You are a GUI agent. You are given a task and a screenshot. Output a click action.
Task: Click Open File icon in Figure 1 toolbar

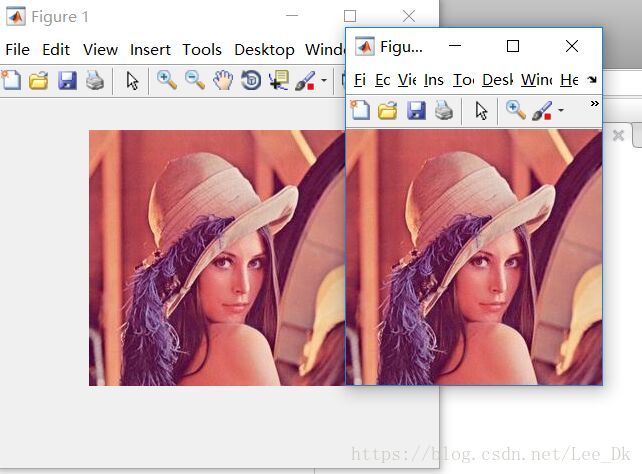click(38, 80)
